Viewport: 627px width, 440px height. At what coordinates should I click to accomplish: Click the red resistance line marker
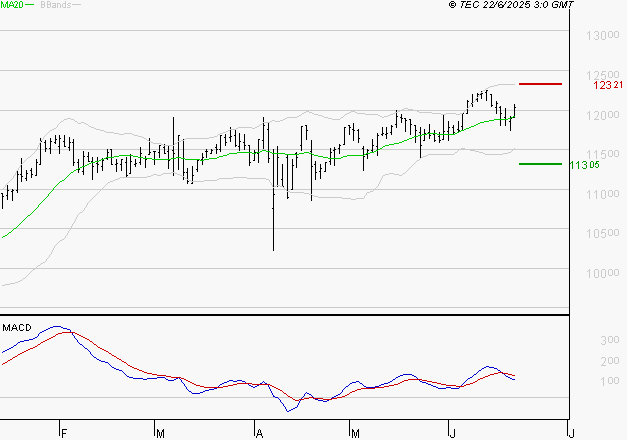coord(540,84)
